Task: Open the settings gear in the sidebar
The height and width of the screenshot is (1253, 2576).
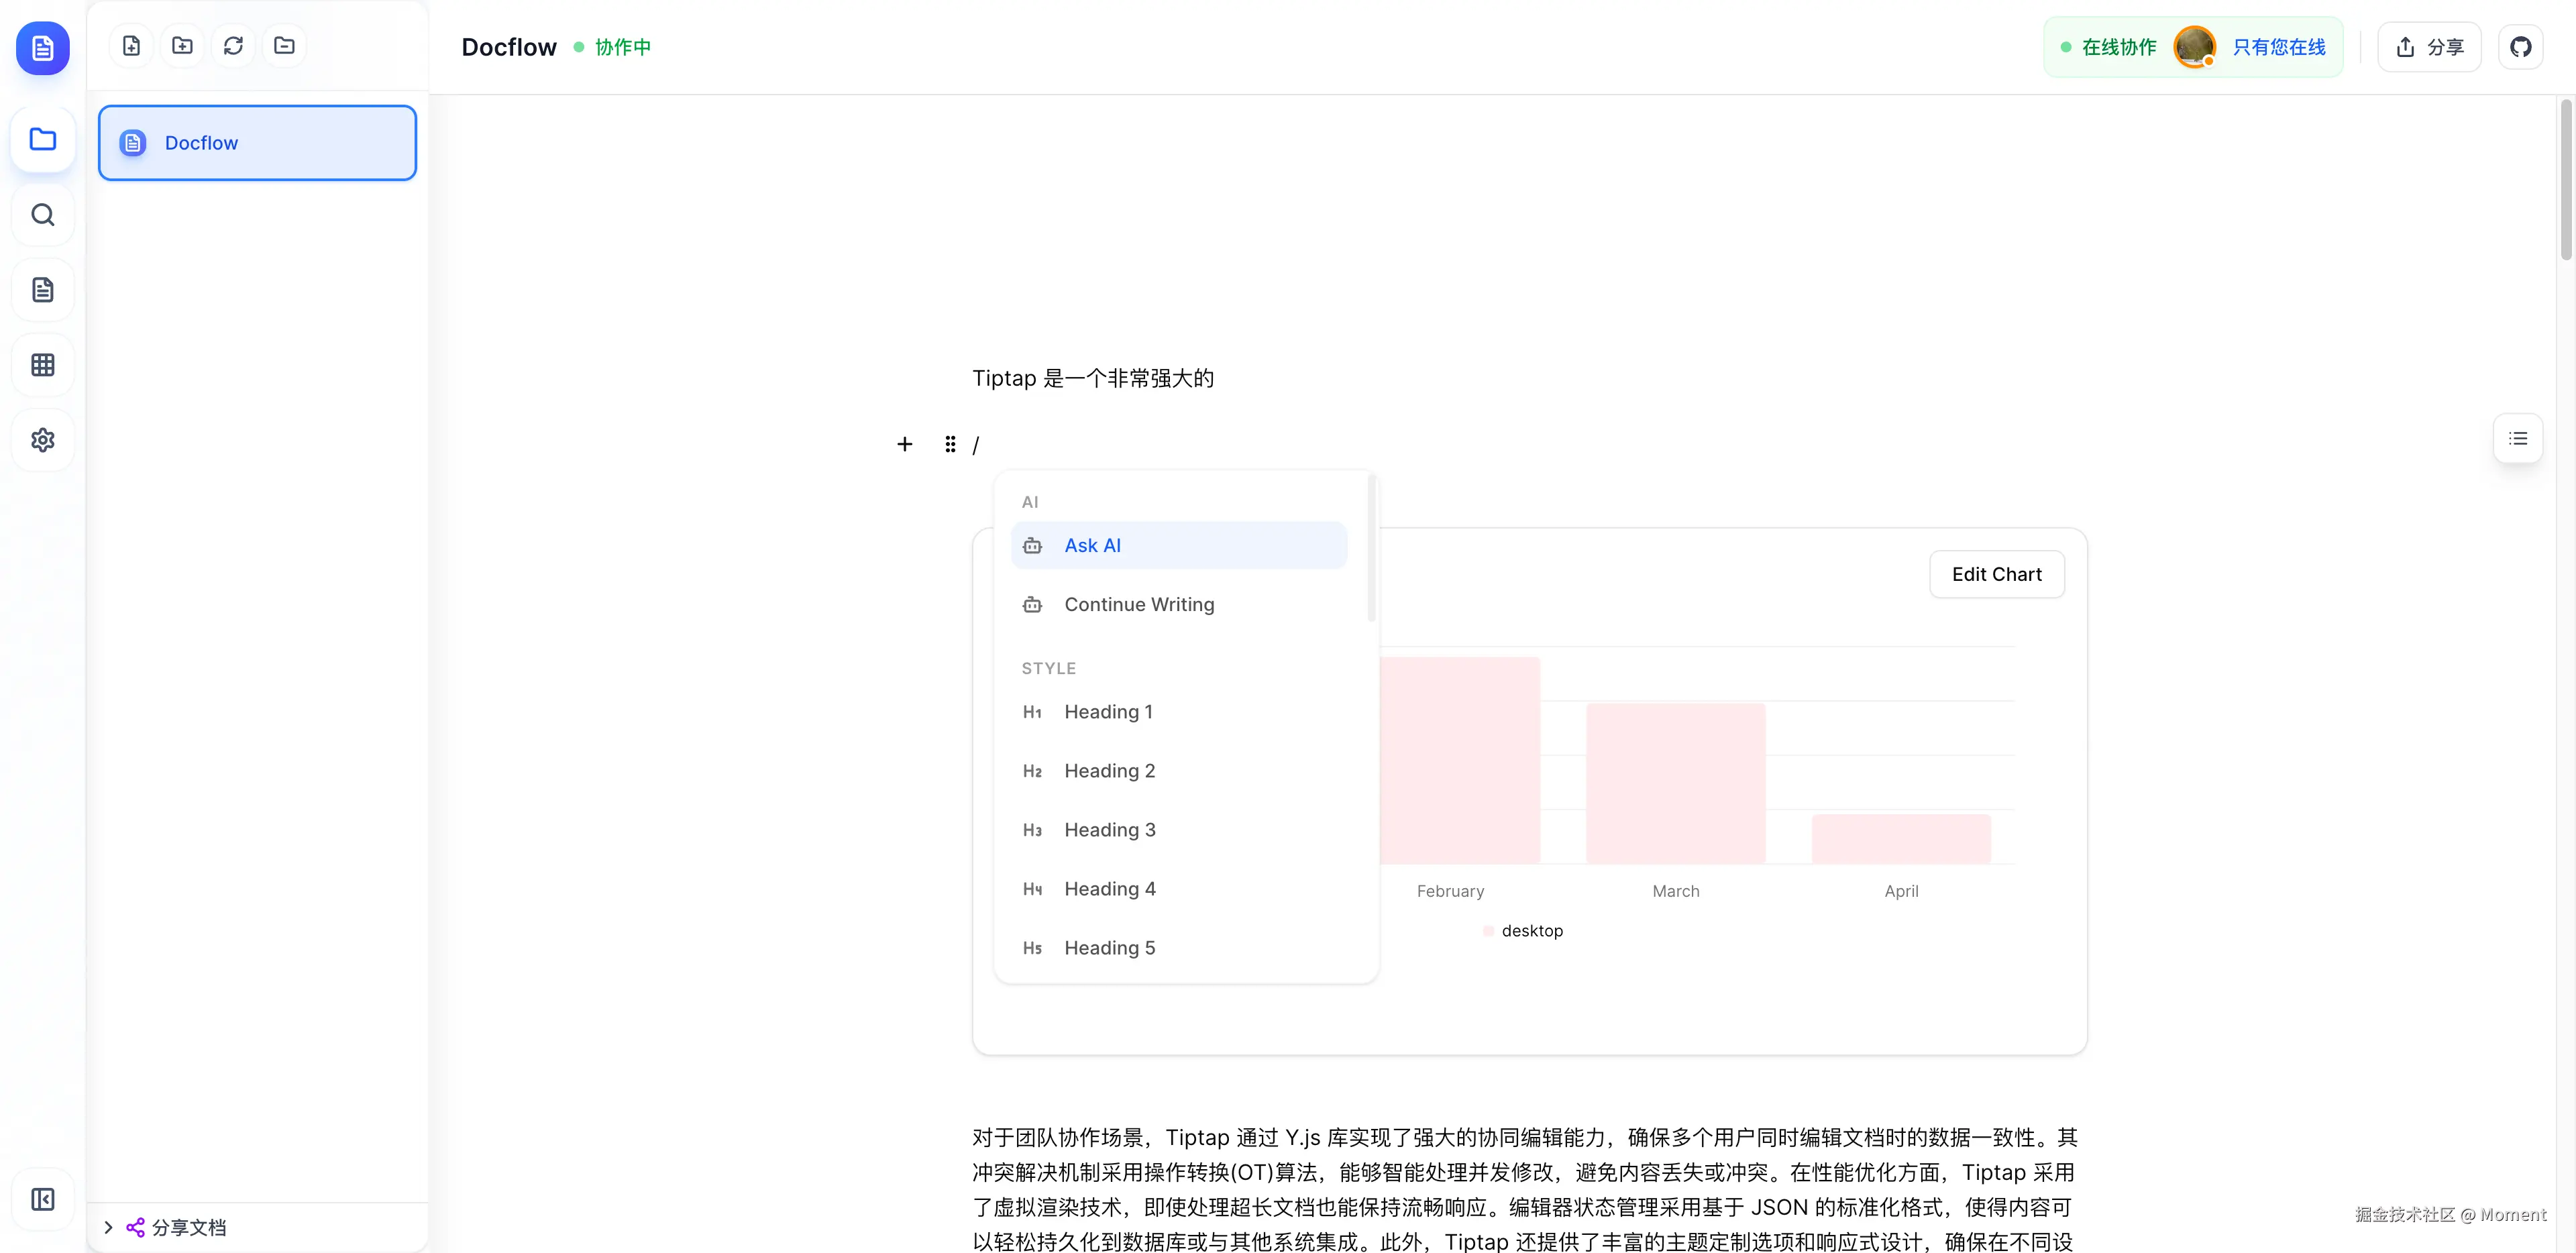Action: click(x=42, y=440)
